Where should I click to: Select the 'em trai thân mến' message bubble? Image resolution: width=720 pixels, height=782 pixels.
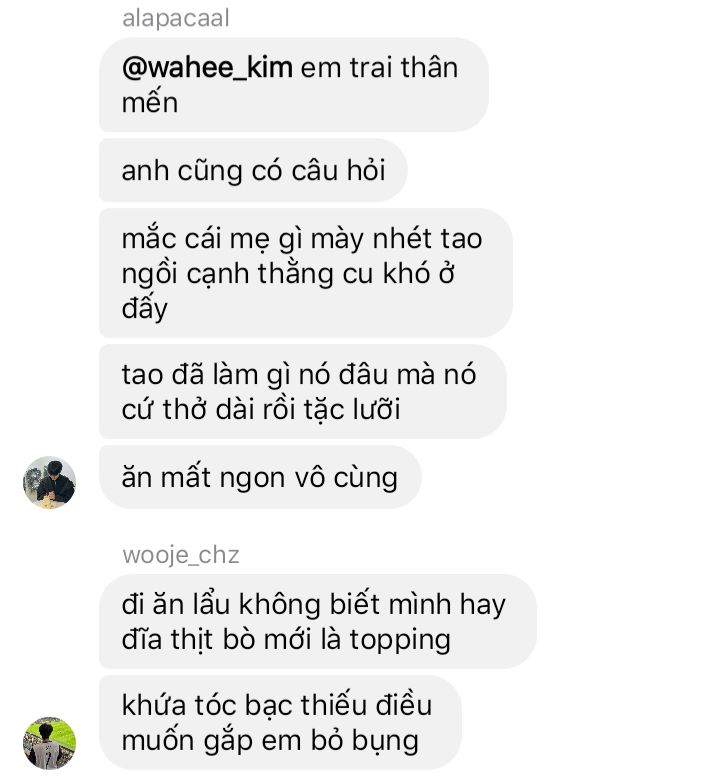click(x=294, y=85)
